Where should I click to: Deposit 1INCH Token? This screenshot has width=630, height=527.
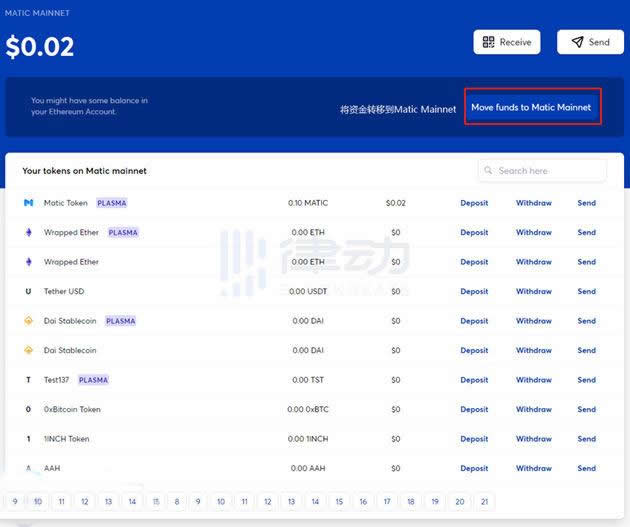point(474,439)
